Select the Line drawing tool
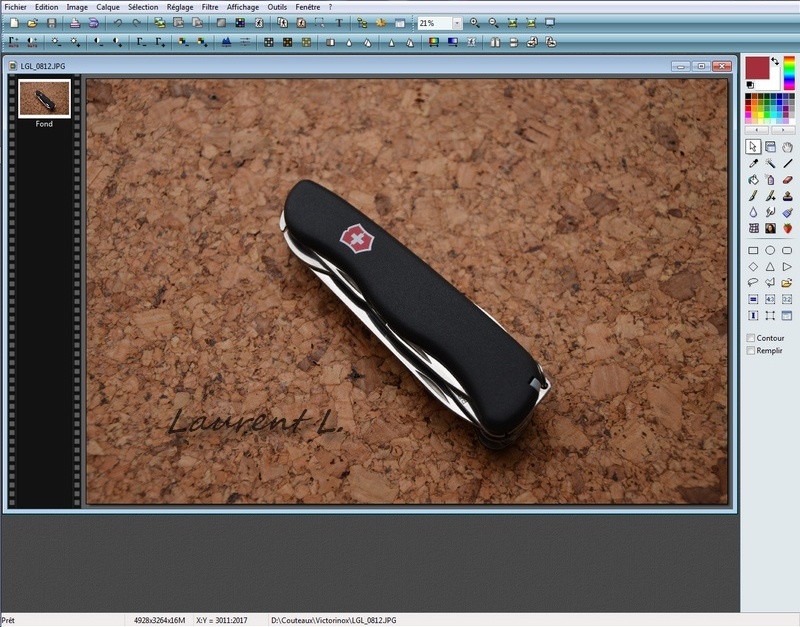 [787, 163]
